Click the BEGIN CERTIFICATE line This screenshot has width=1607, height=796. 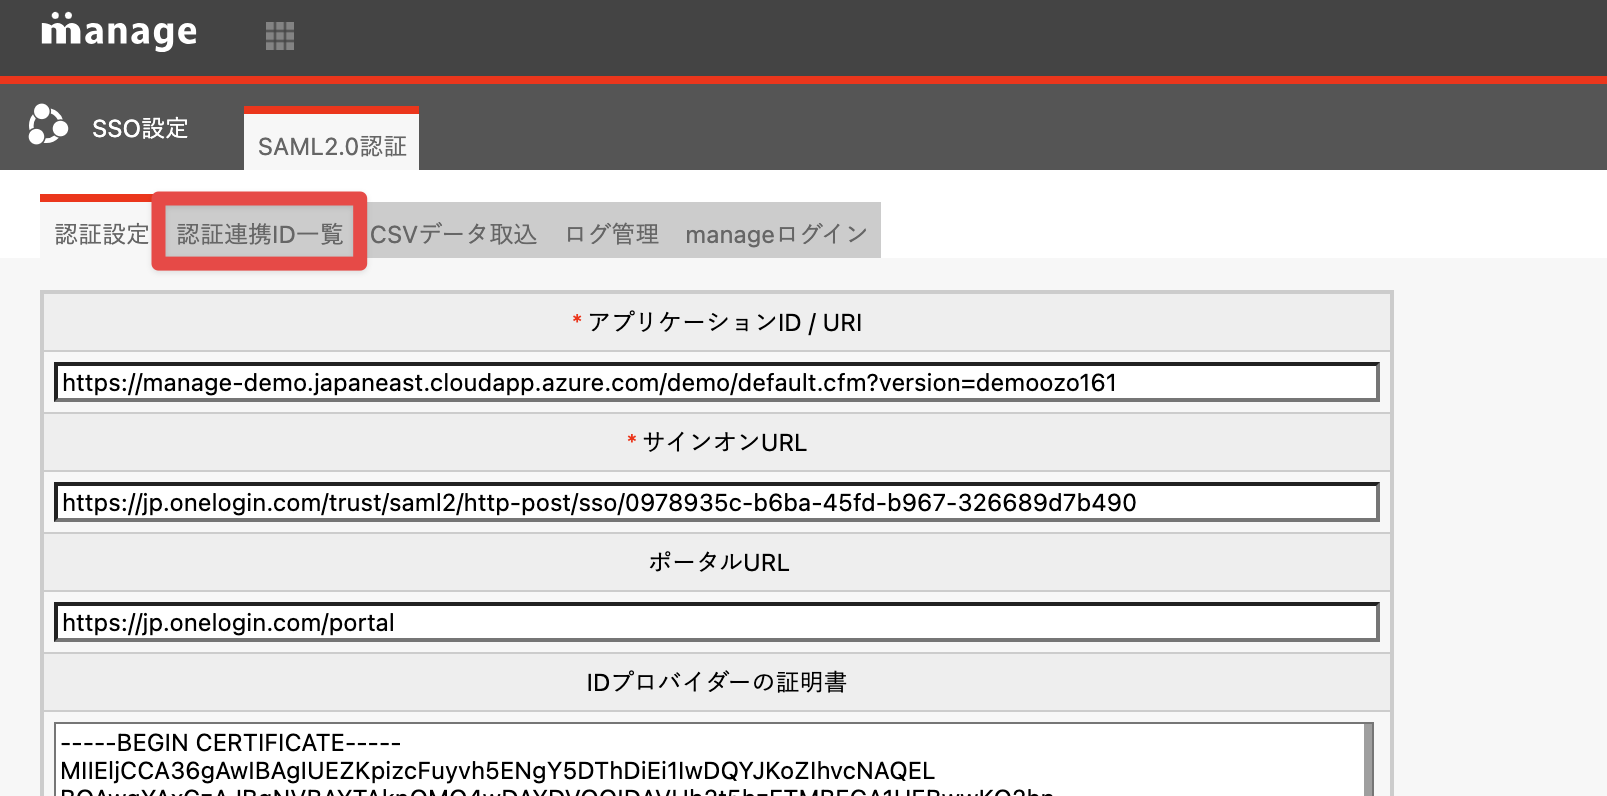tap(231, 743)
